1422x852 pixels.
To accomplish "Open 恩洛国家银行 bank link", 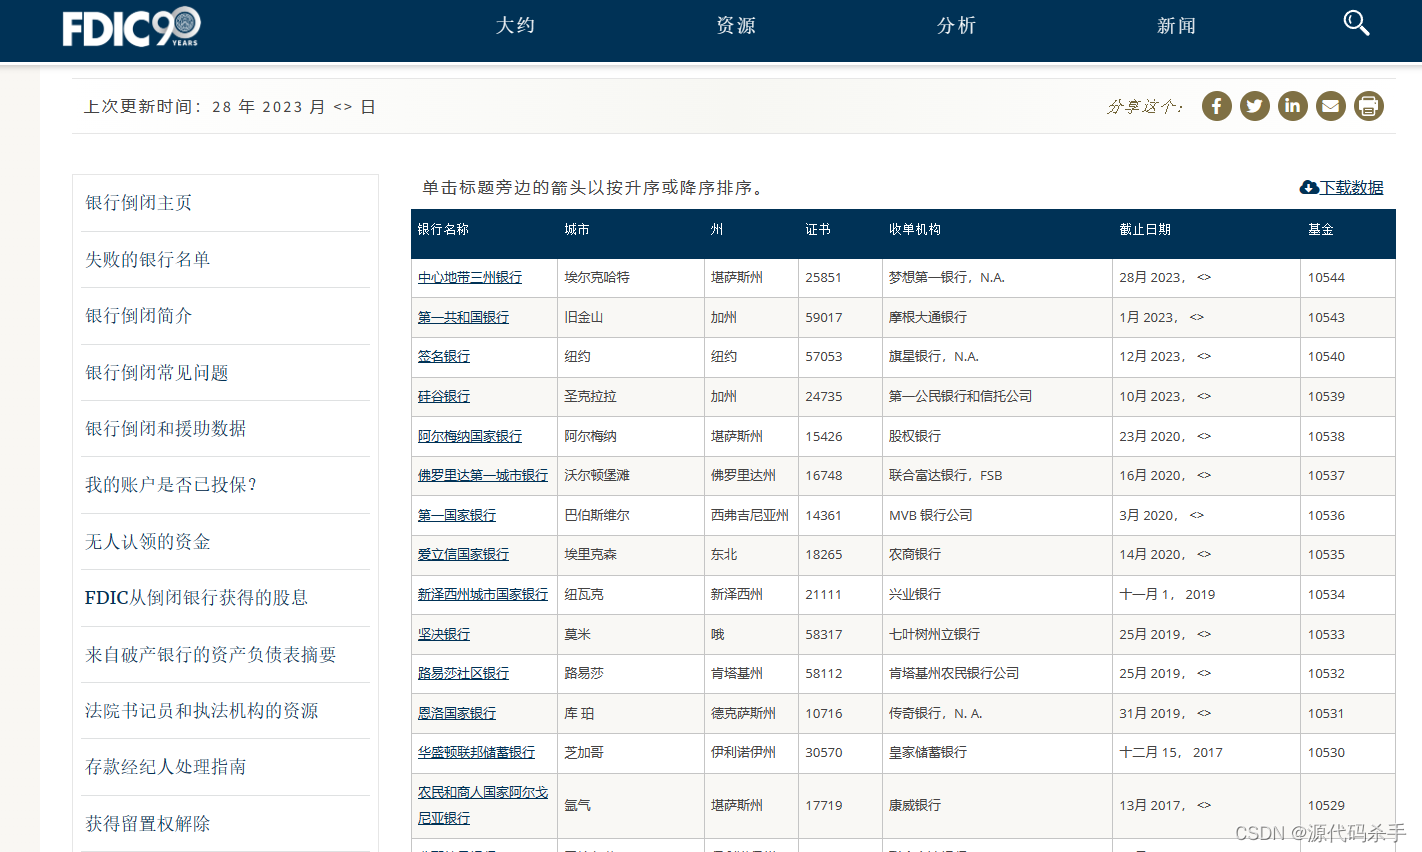I will tap(457, 713).
